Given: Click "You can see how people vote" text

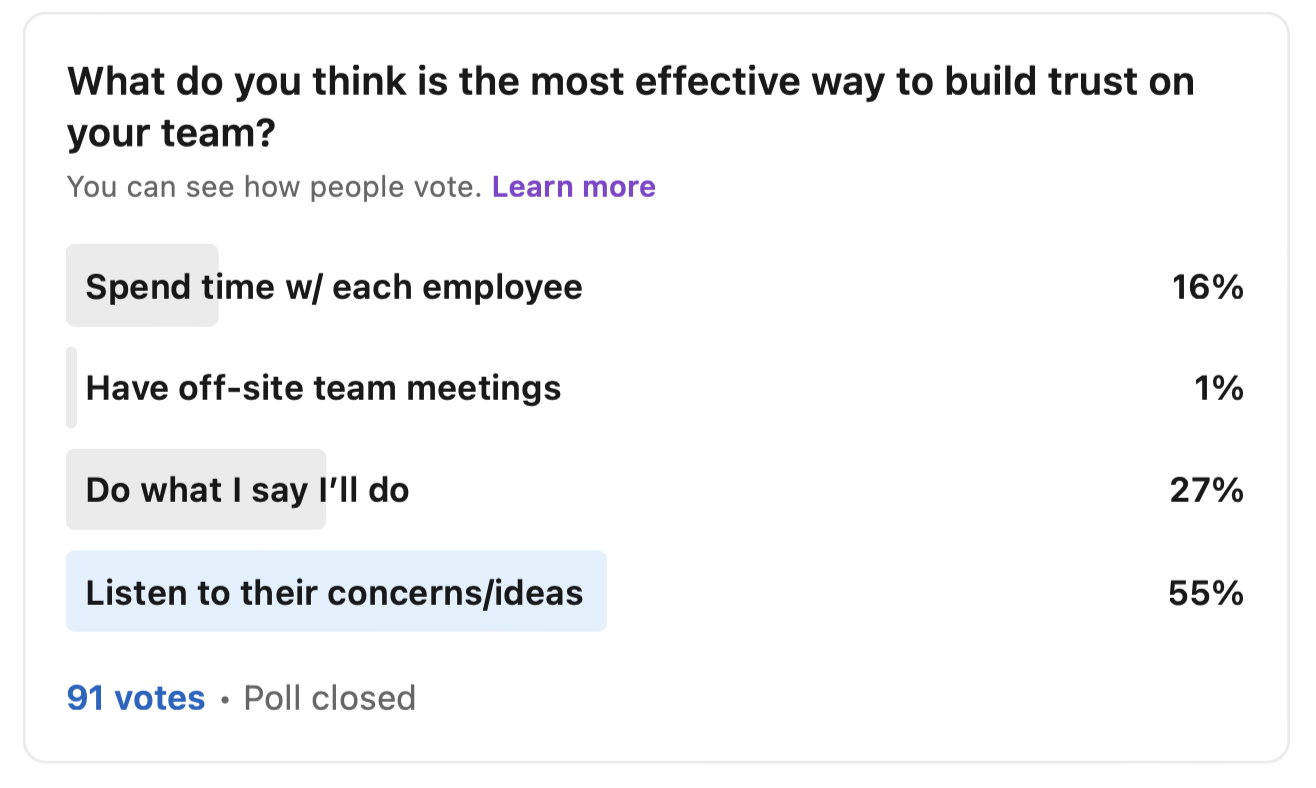Looking at the screenshot, I should [274, 187].
